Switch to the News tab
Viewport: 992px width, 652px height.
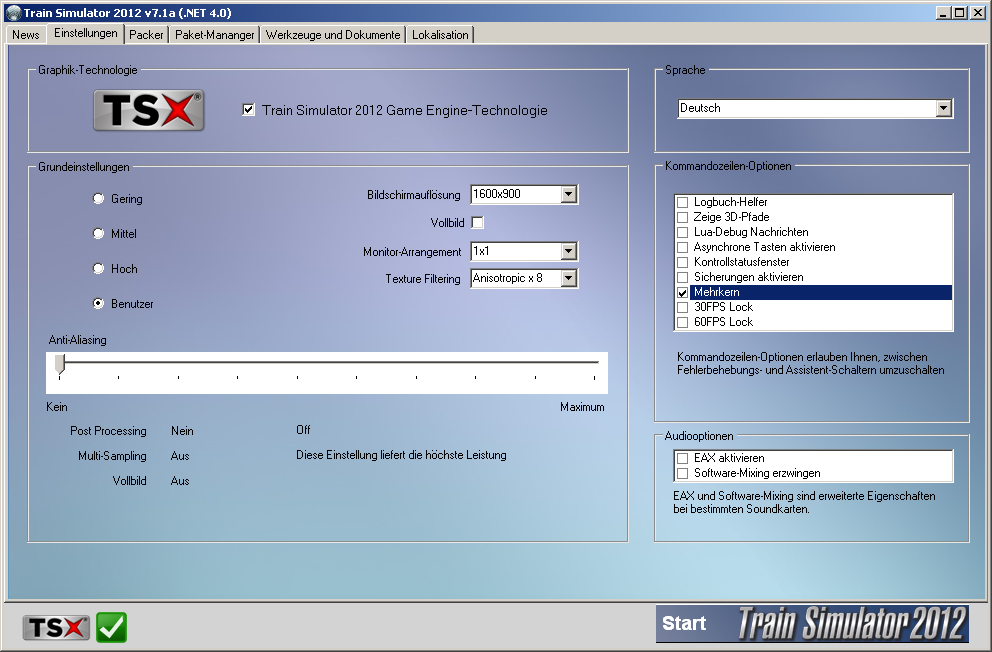click(x=26, y=35)
